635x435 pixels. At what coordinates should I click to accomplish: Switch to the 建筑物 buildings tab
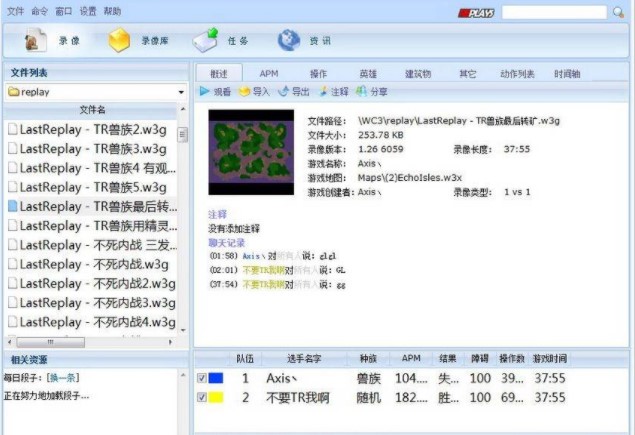coord(417,74)
